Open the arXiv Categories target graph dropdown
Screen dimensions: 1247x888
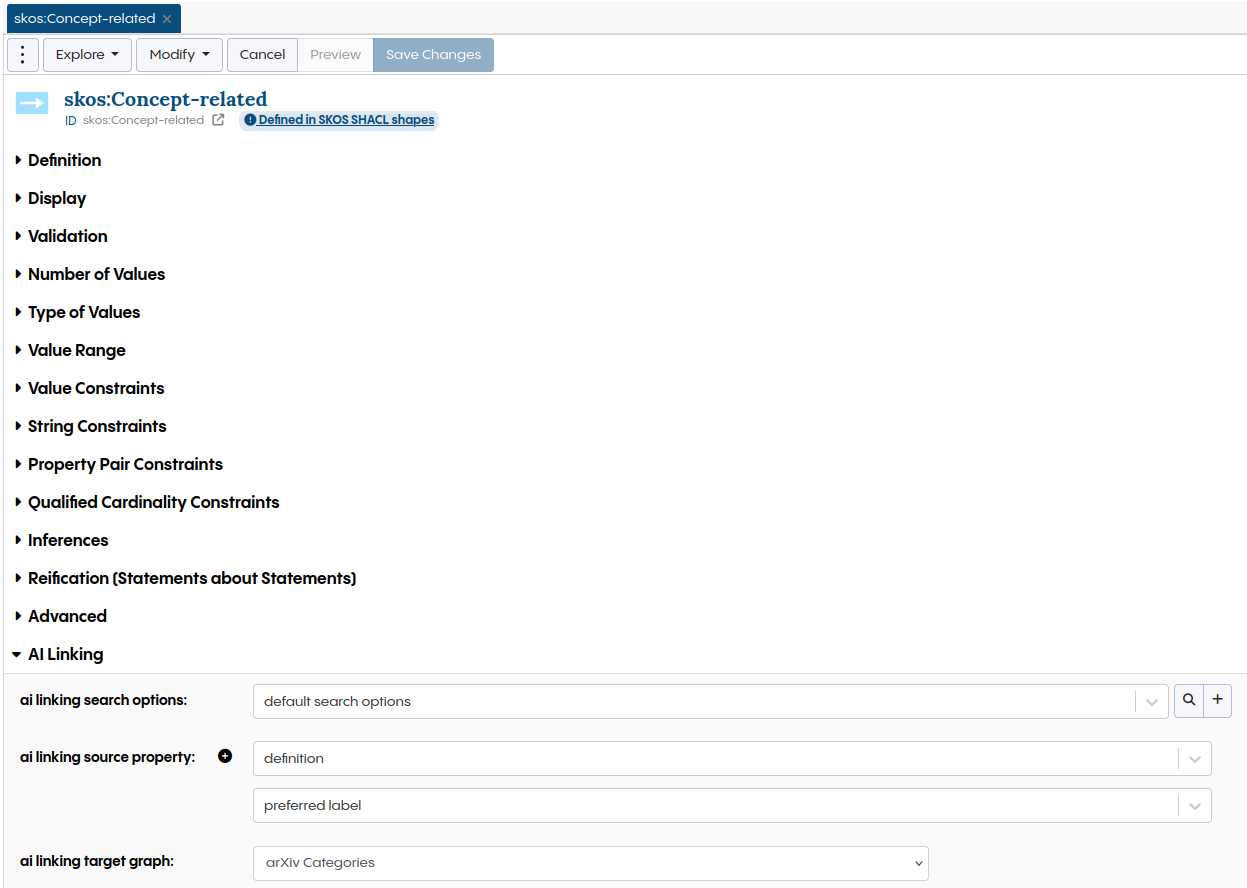pos(591,863)
